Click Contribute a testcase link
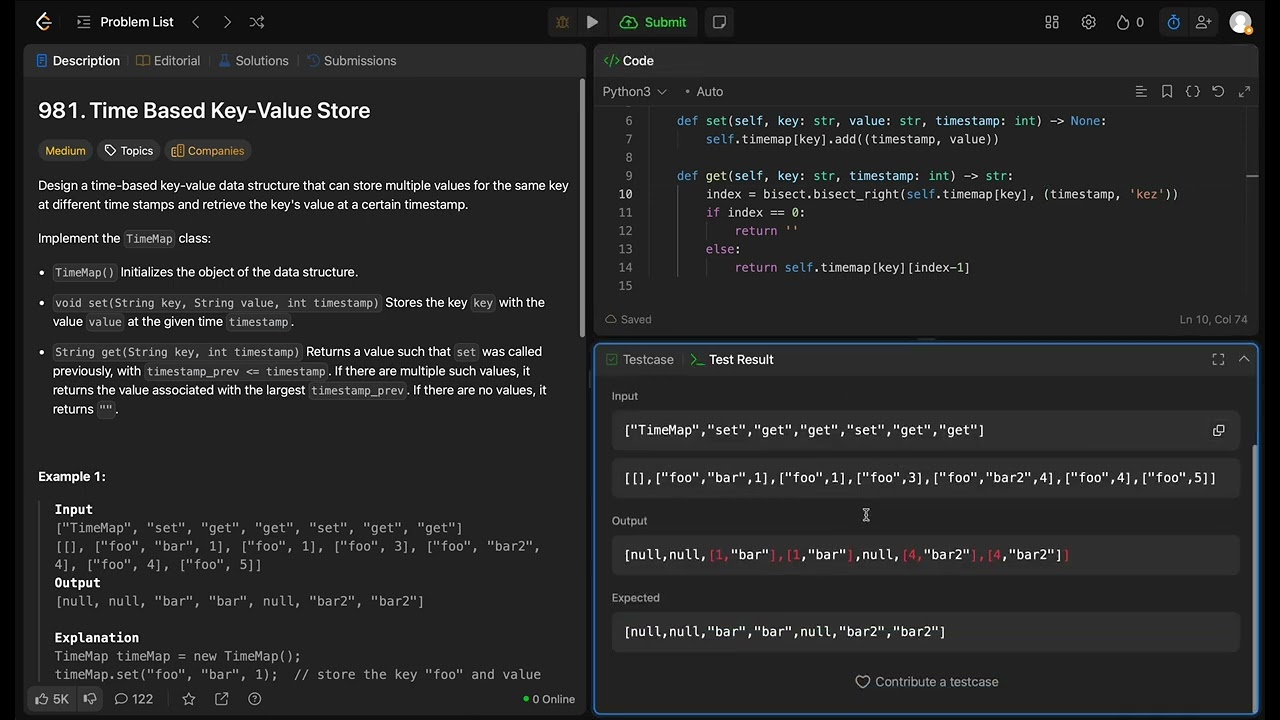Screen dimensions: 1280x720 927,682
